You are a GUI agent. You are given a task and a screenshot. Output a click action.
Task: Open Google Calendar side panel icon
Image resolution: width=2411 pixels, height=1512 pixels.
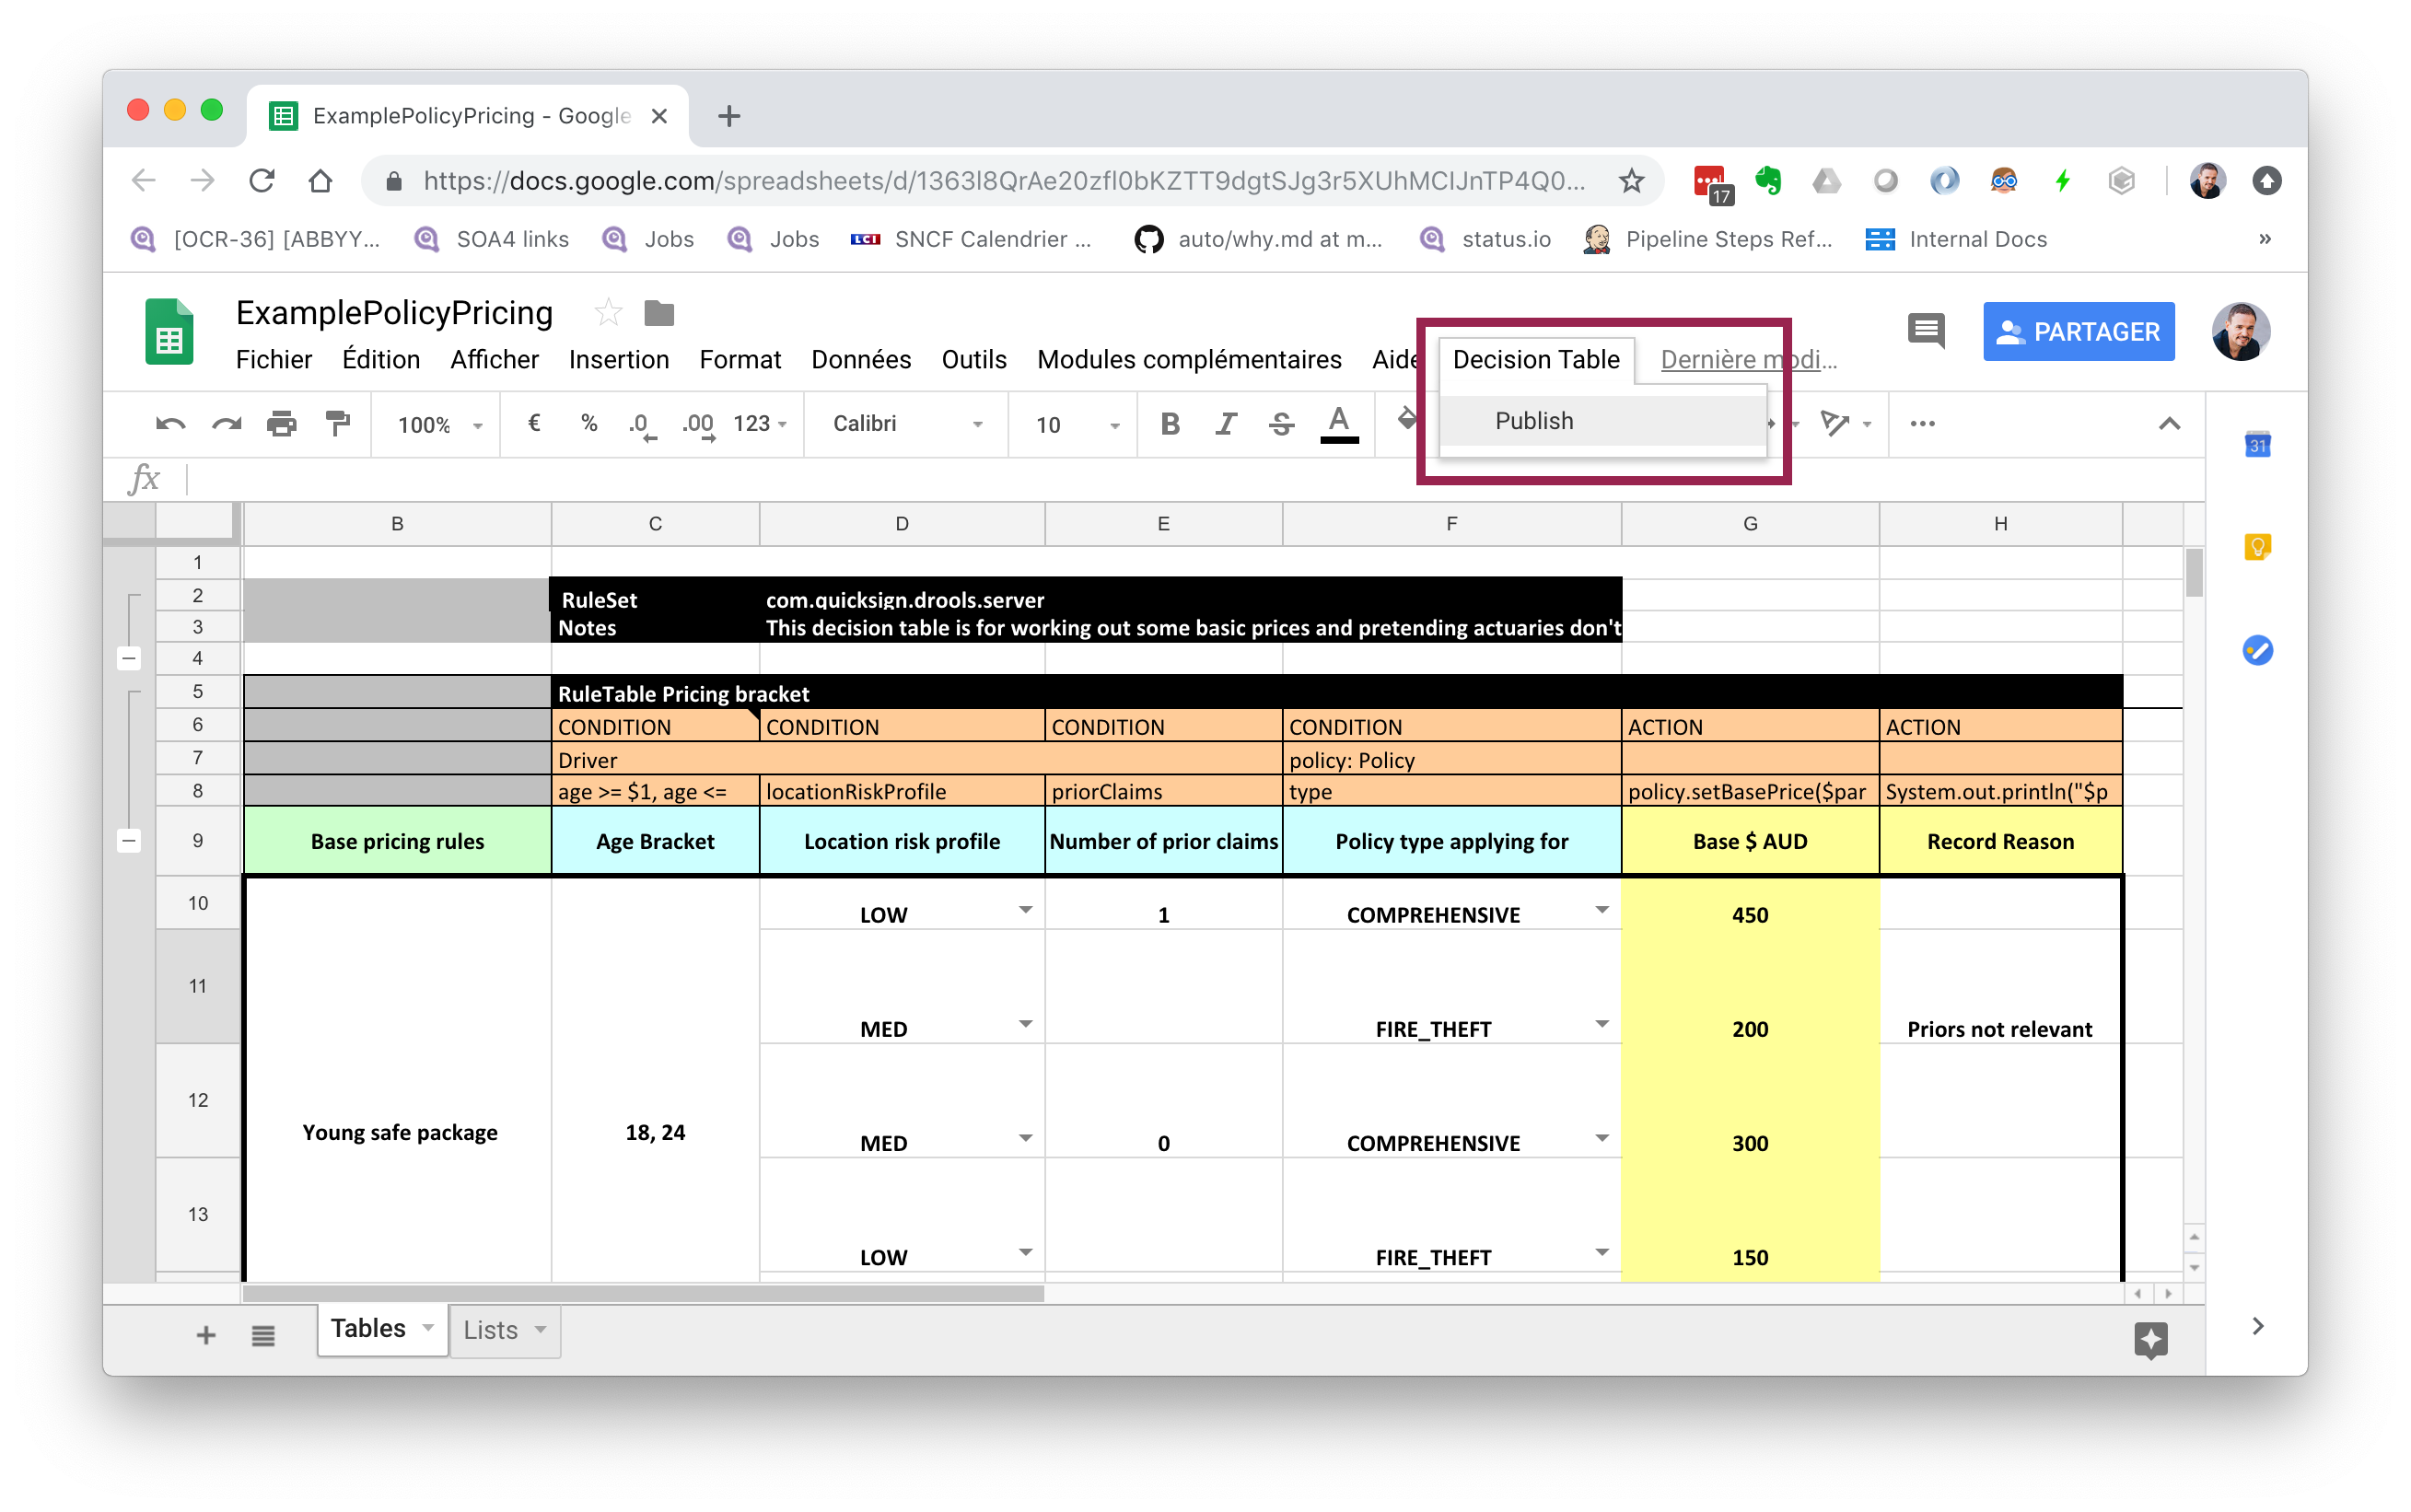[2257, 444]
